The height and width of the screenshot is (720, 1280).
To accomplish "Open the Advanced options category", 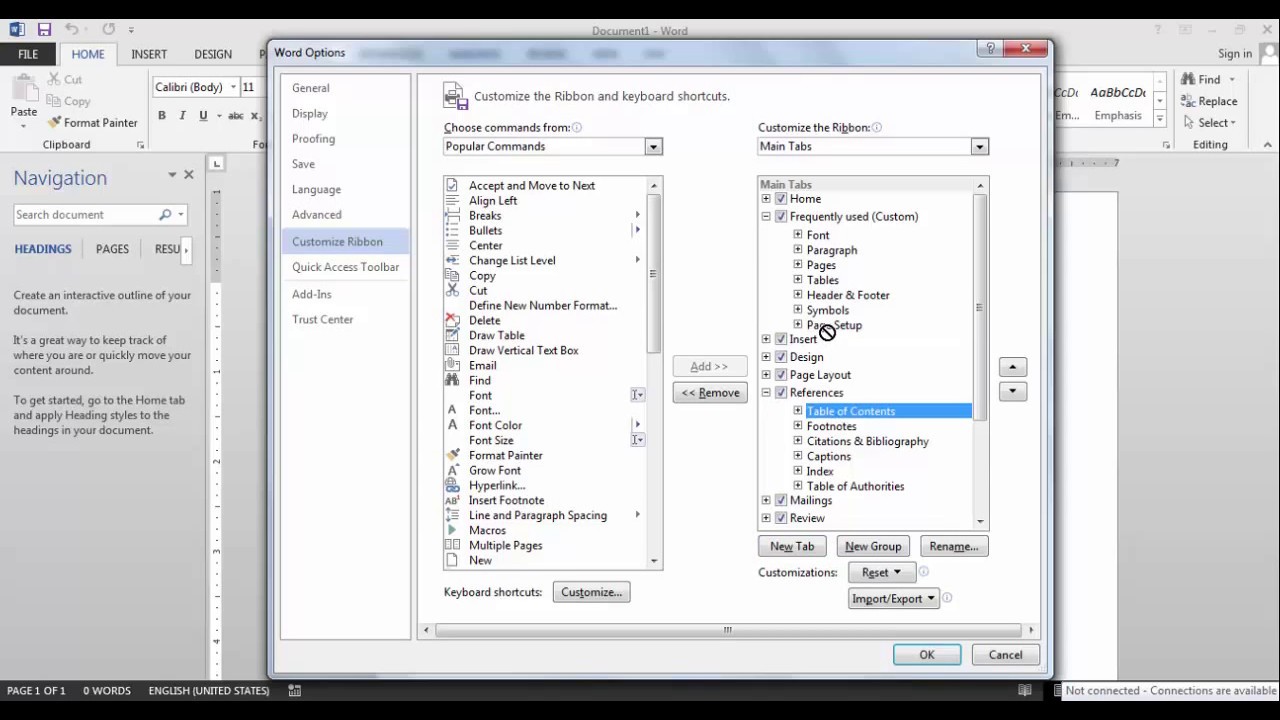I will tap(345, 215).
